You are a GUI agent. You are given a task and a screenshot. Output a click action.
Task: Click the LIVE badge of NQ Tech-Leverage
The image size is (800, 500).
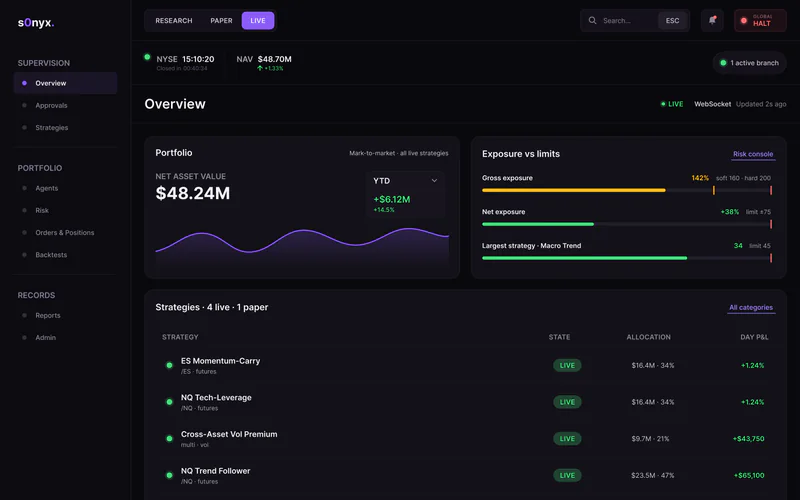click(x=567, y=402)
